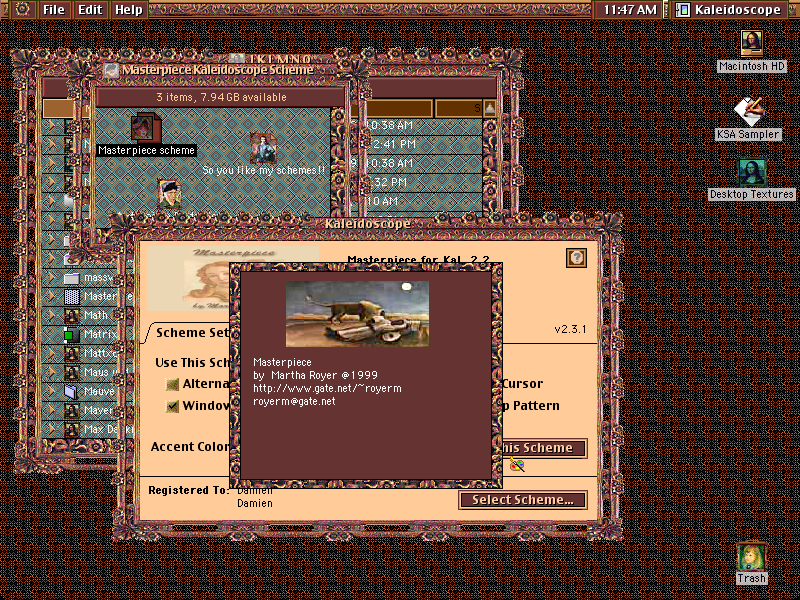Expand the 'Master' row disclosure triangle

coord(52,296)
